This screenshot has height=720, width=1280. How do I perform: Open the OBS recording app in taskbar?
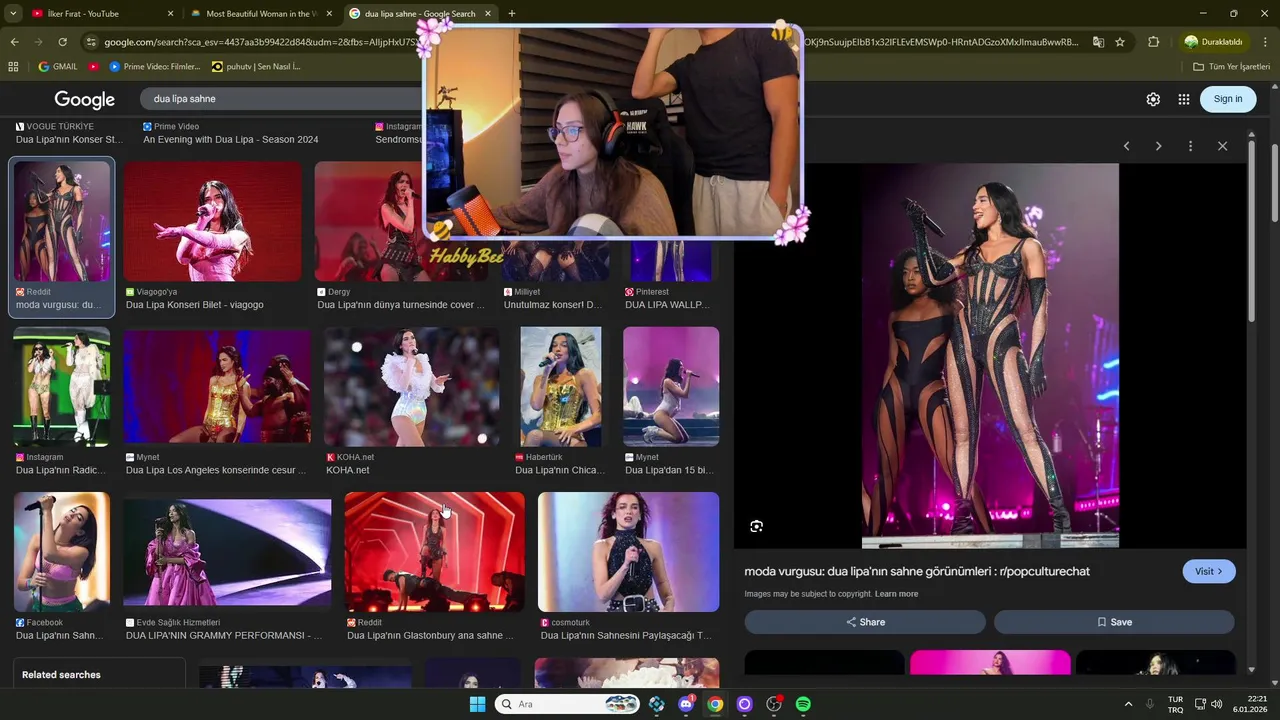pos(774,704)
